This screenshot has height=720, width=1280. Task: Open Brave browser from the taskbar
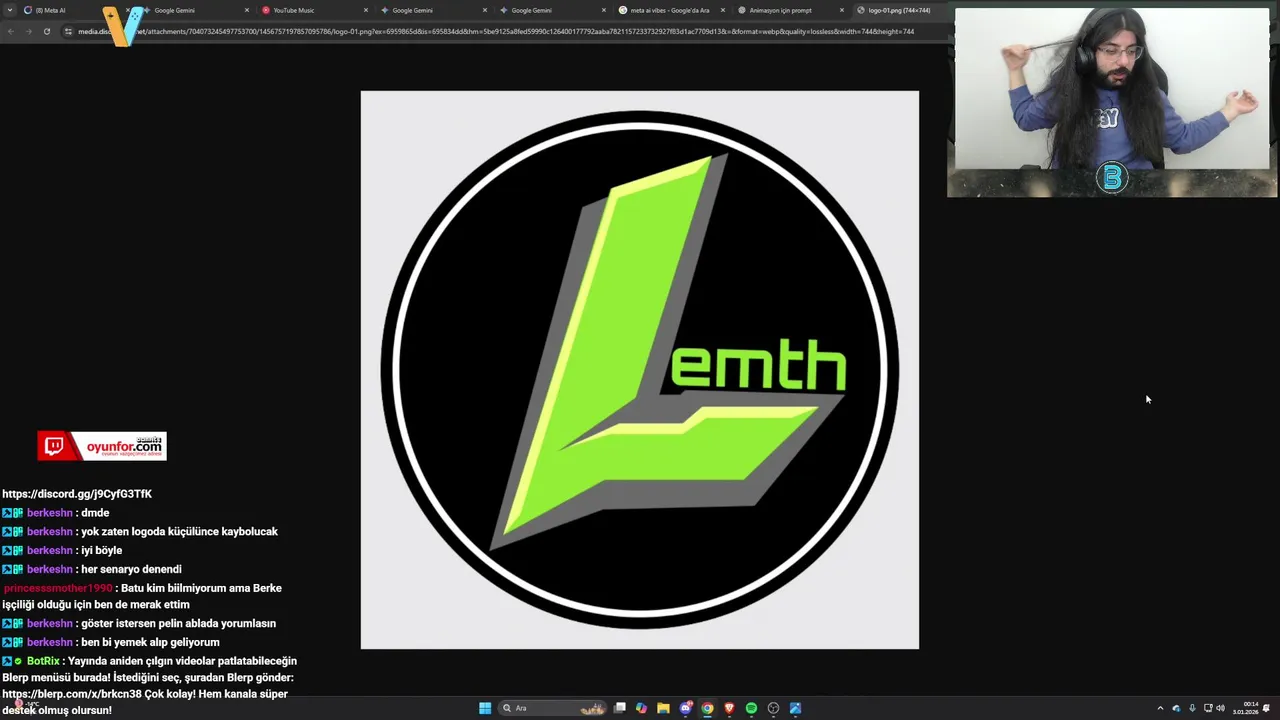[729, 708]
